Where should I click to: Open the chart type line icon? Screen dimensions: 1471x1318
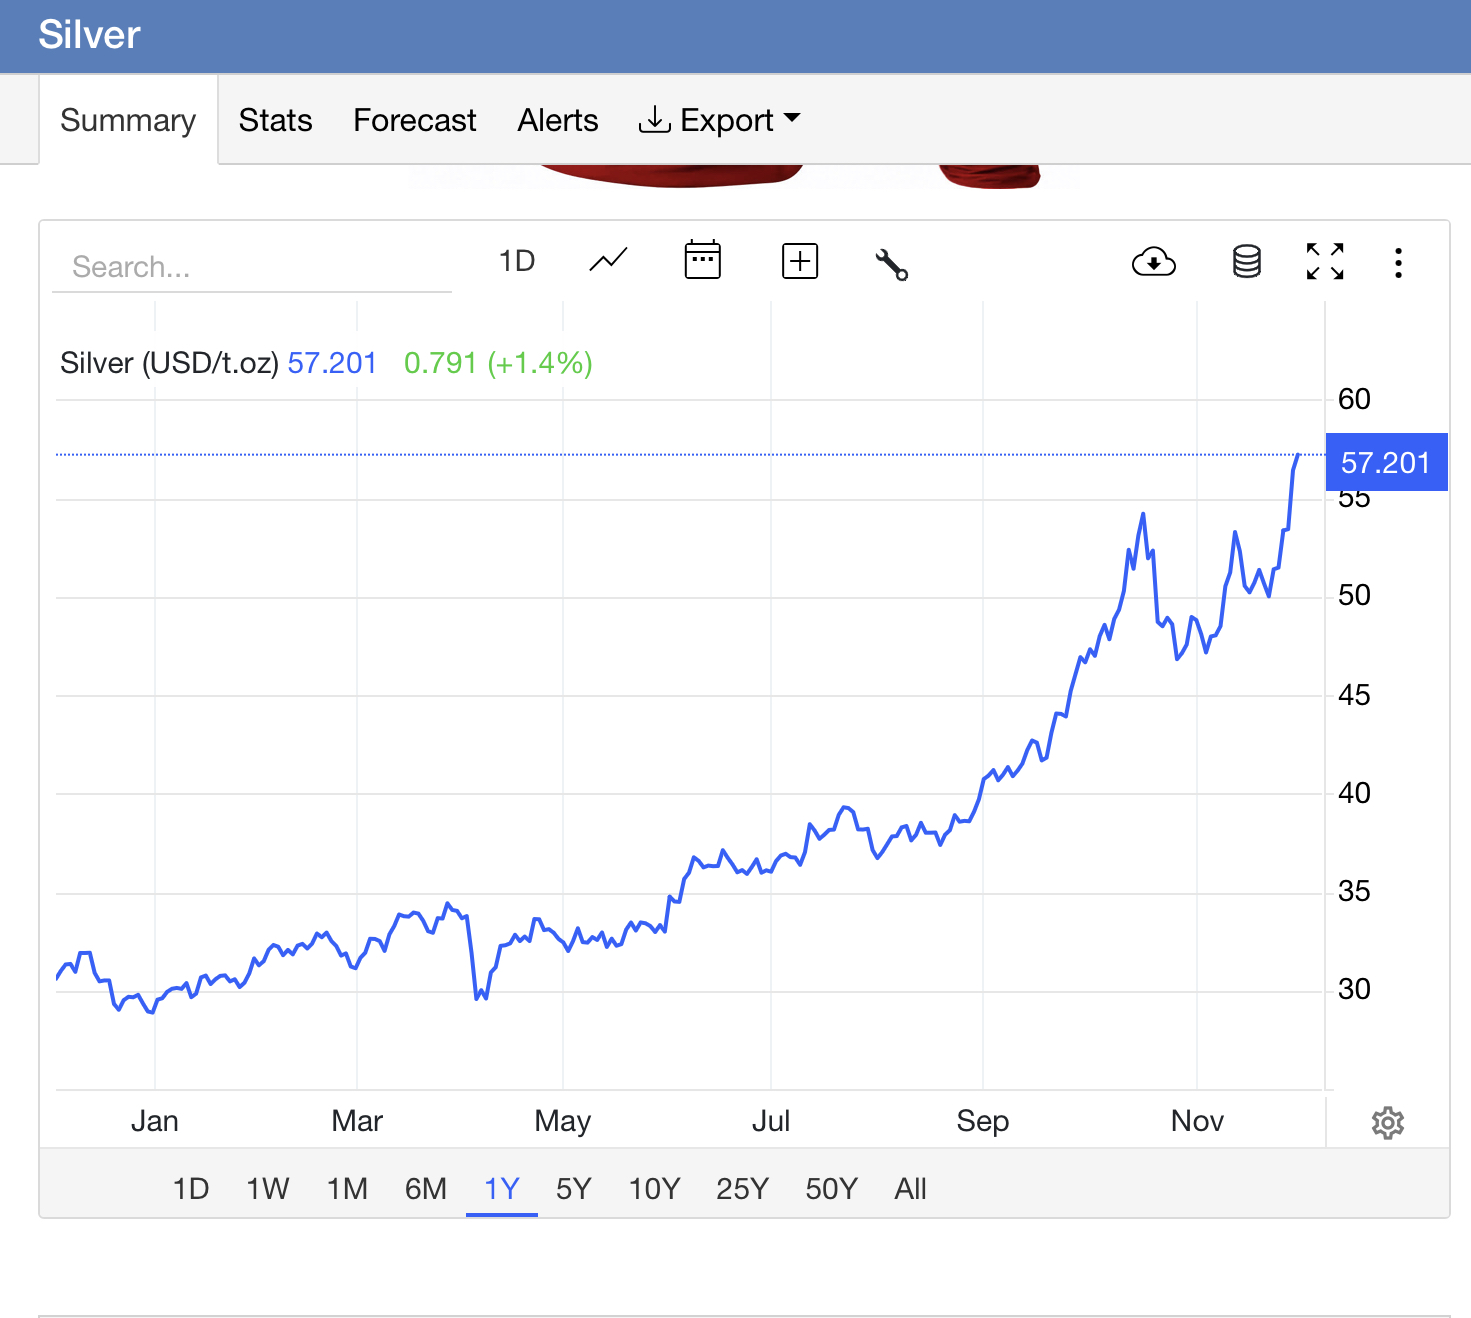click(x=608, y=261)
